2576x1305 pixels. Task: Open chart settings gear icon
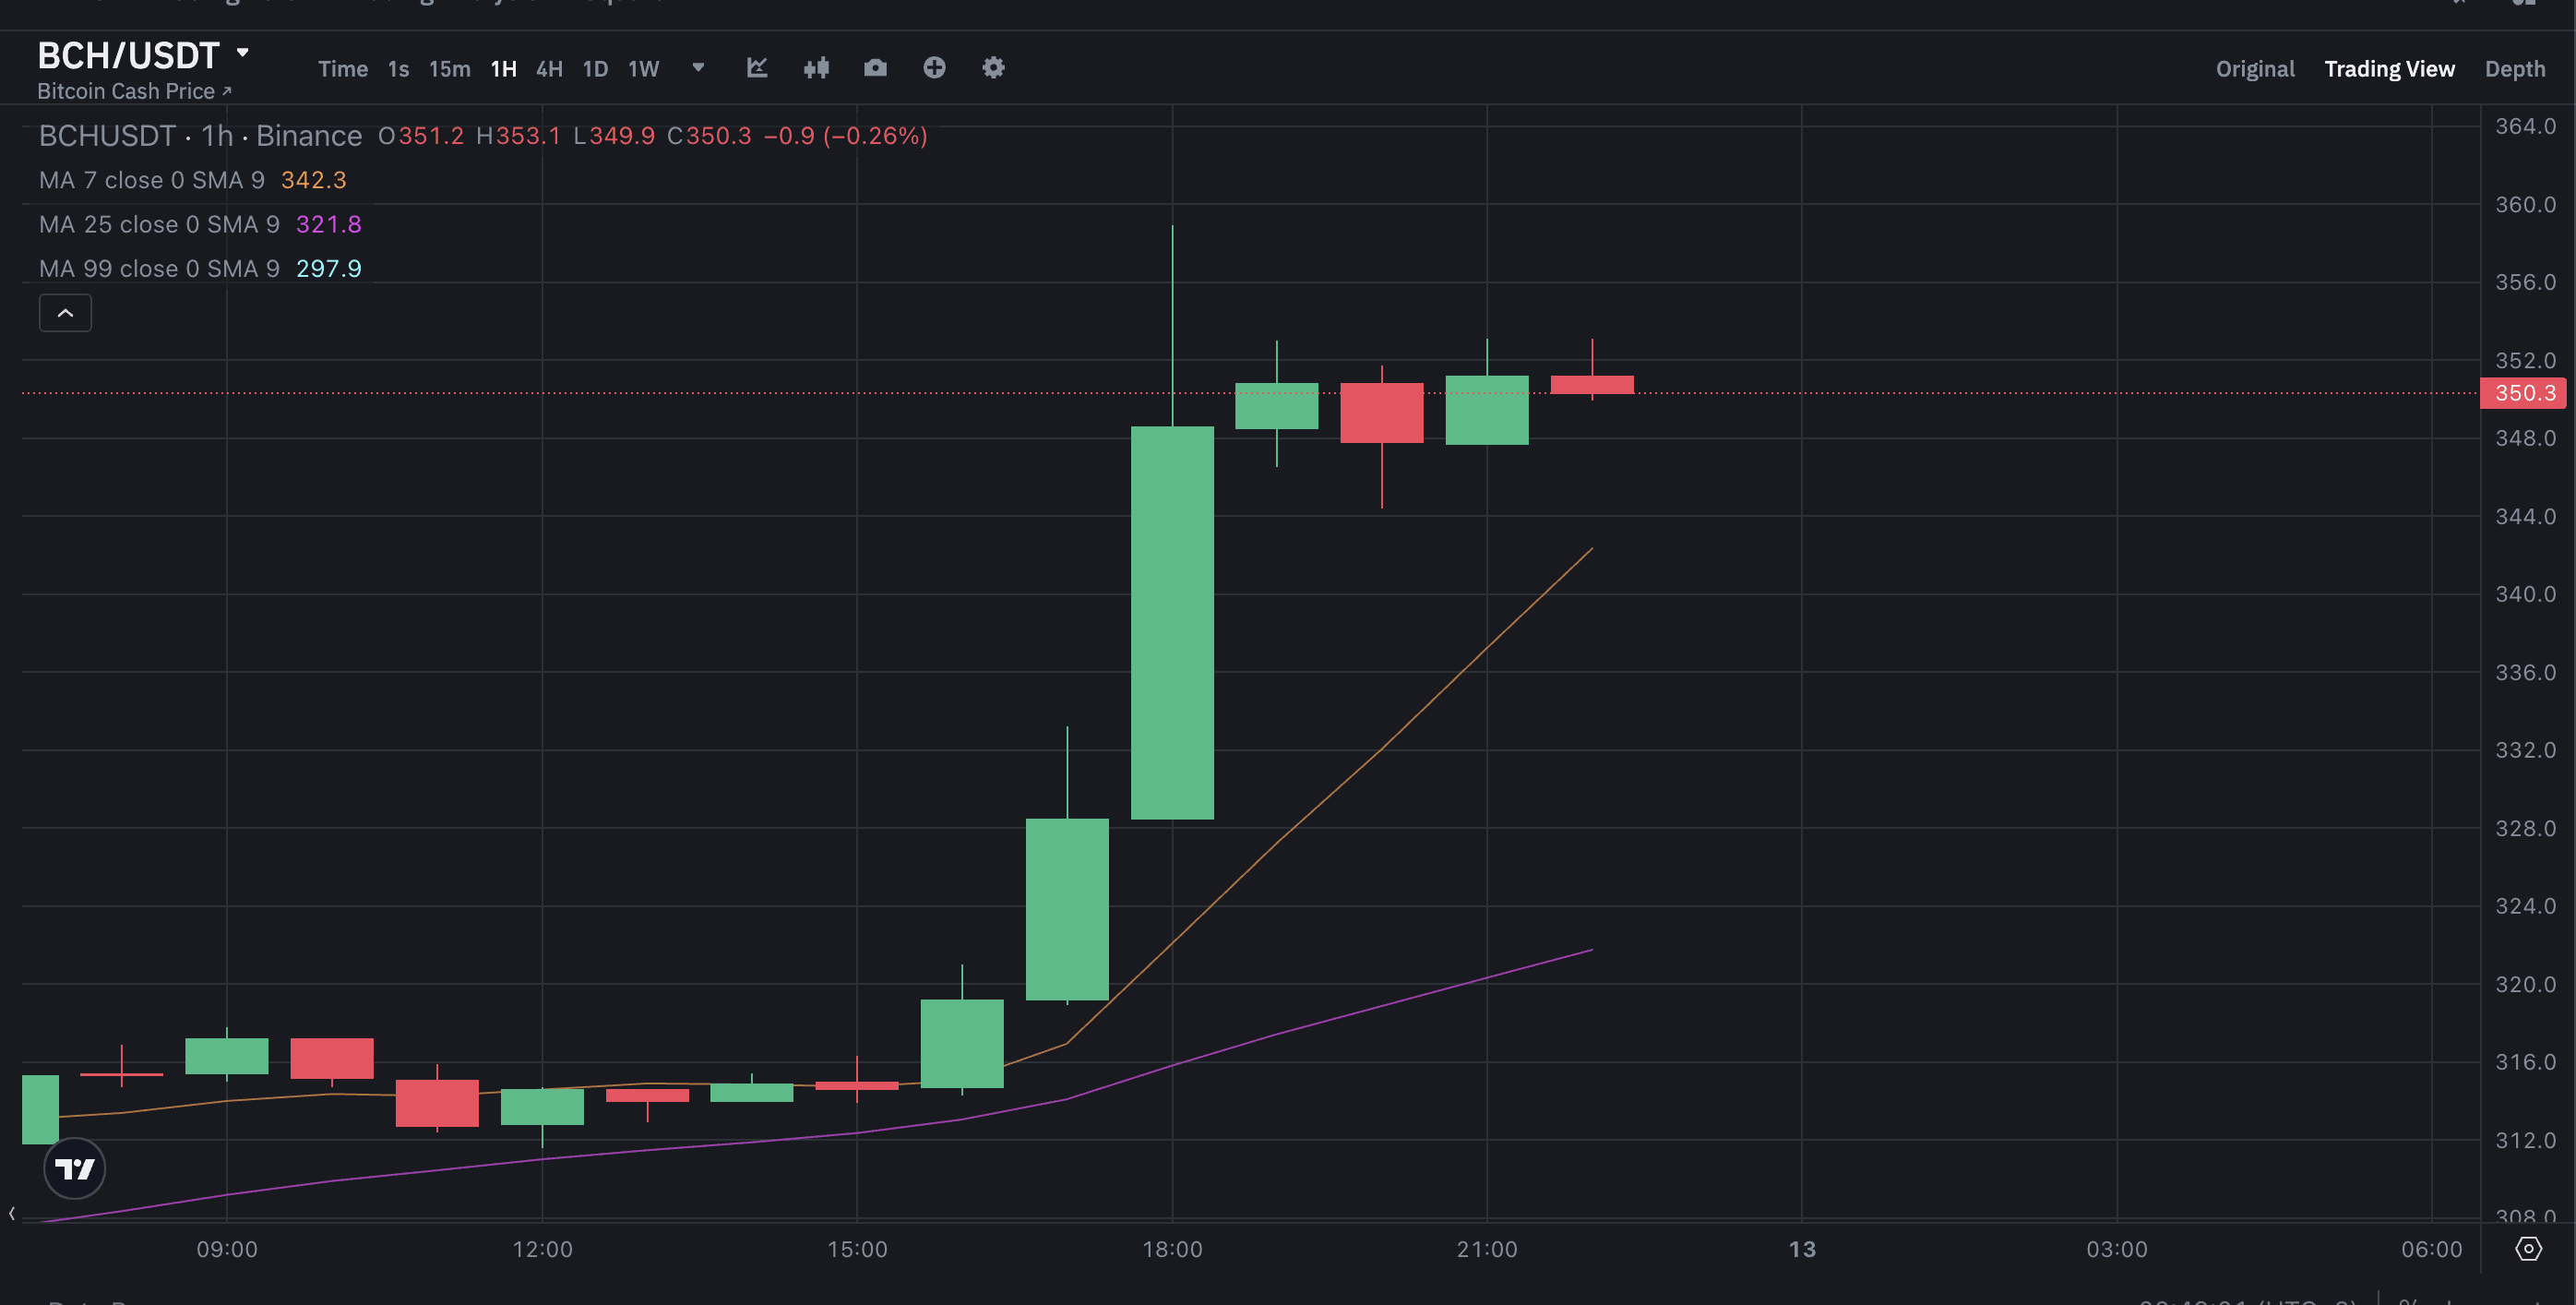click(993, 68)
